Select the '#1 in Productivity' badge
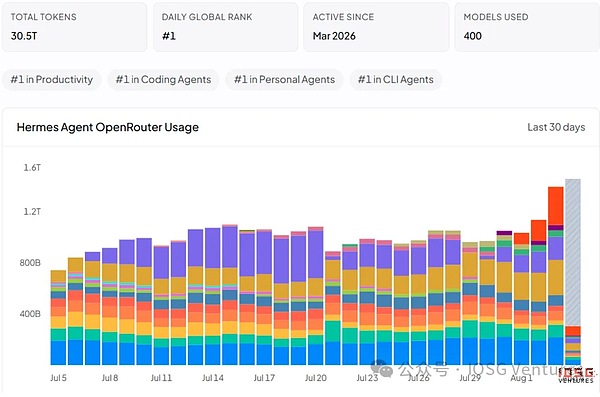 (52, 80)
